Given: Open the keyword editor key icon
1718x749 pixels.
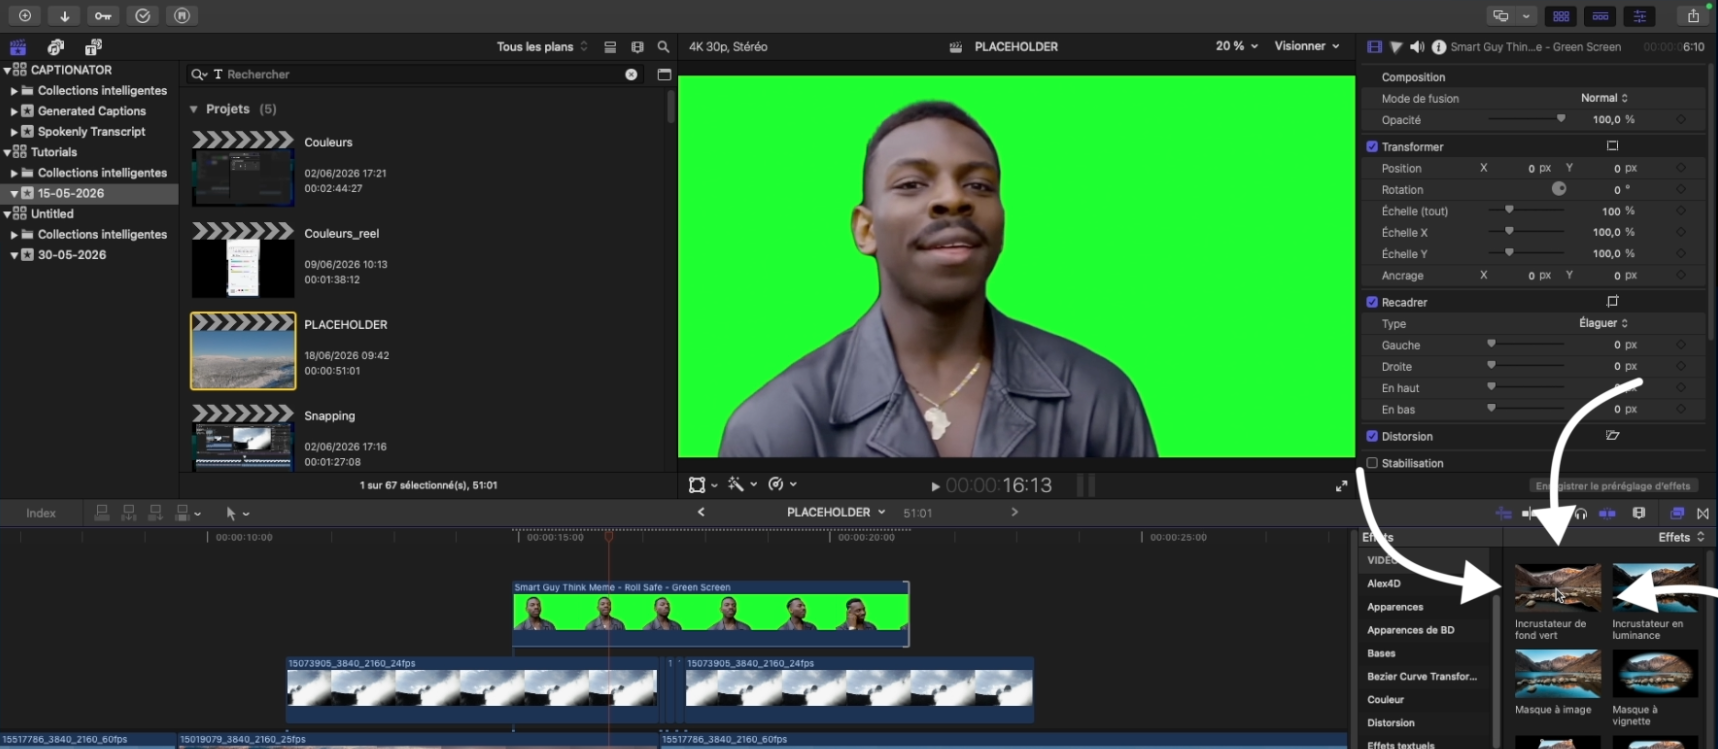Looking at the screenshot, I should 103,15.
